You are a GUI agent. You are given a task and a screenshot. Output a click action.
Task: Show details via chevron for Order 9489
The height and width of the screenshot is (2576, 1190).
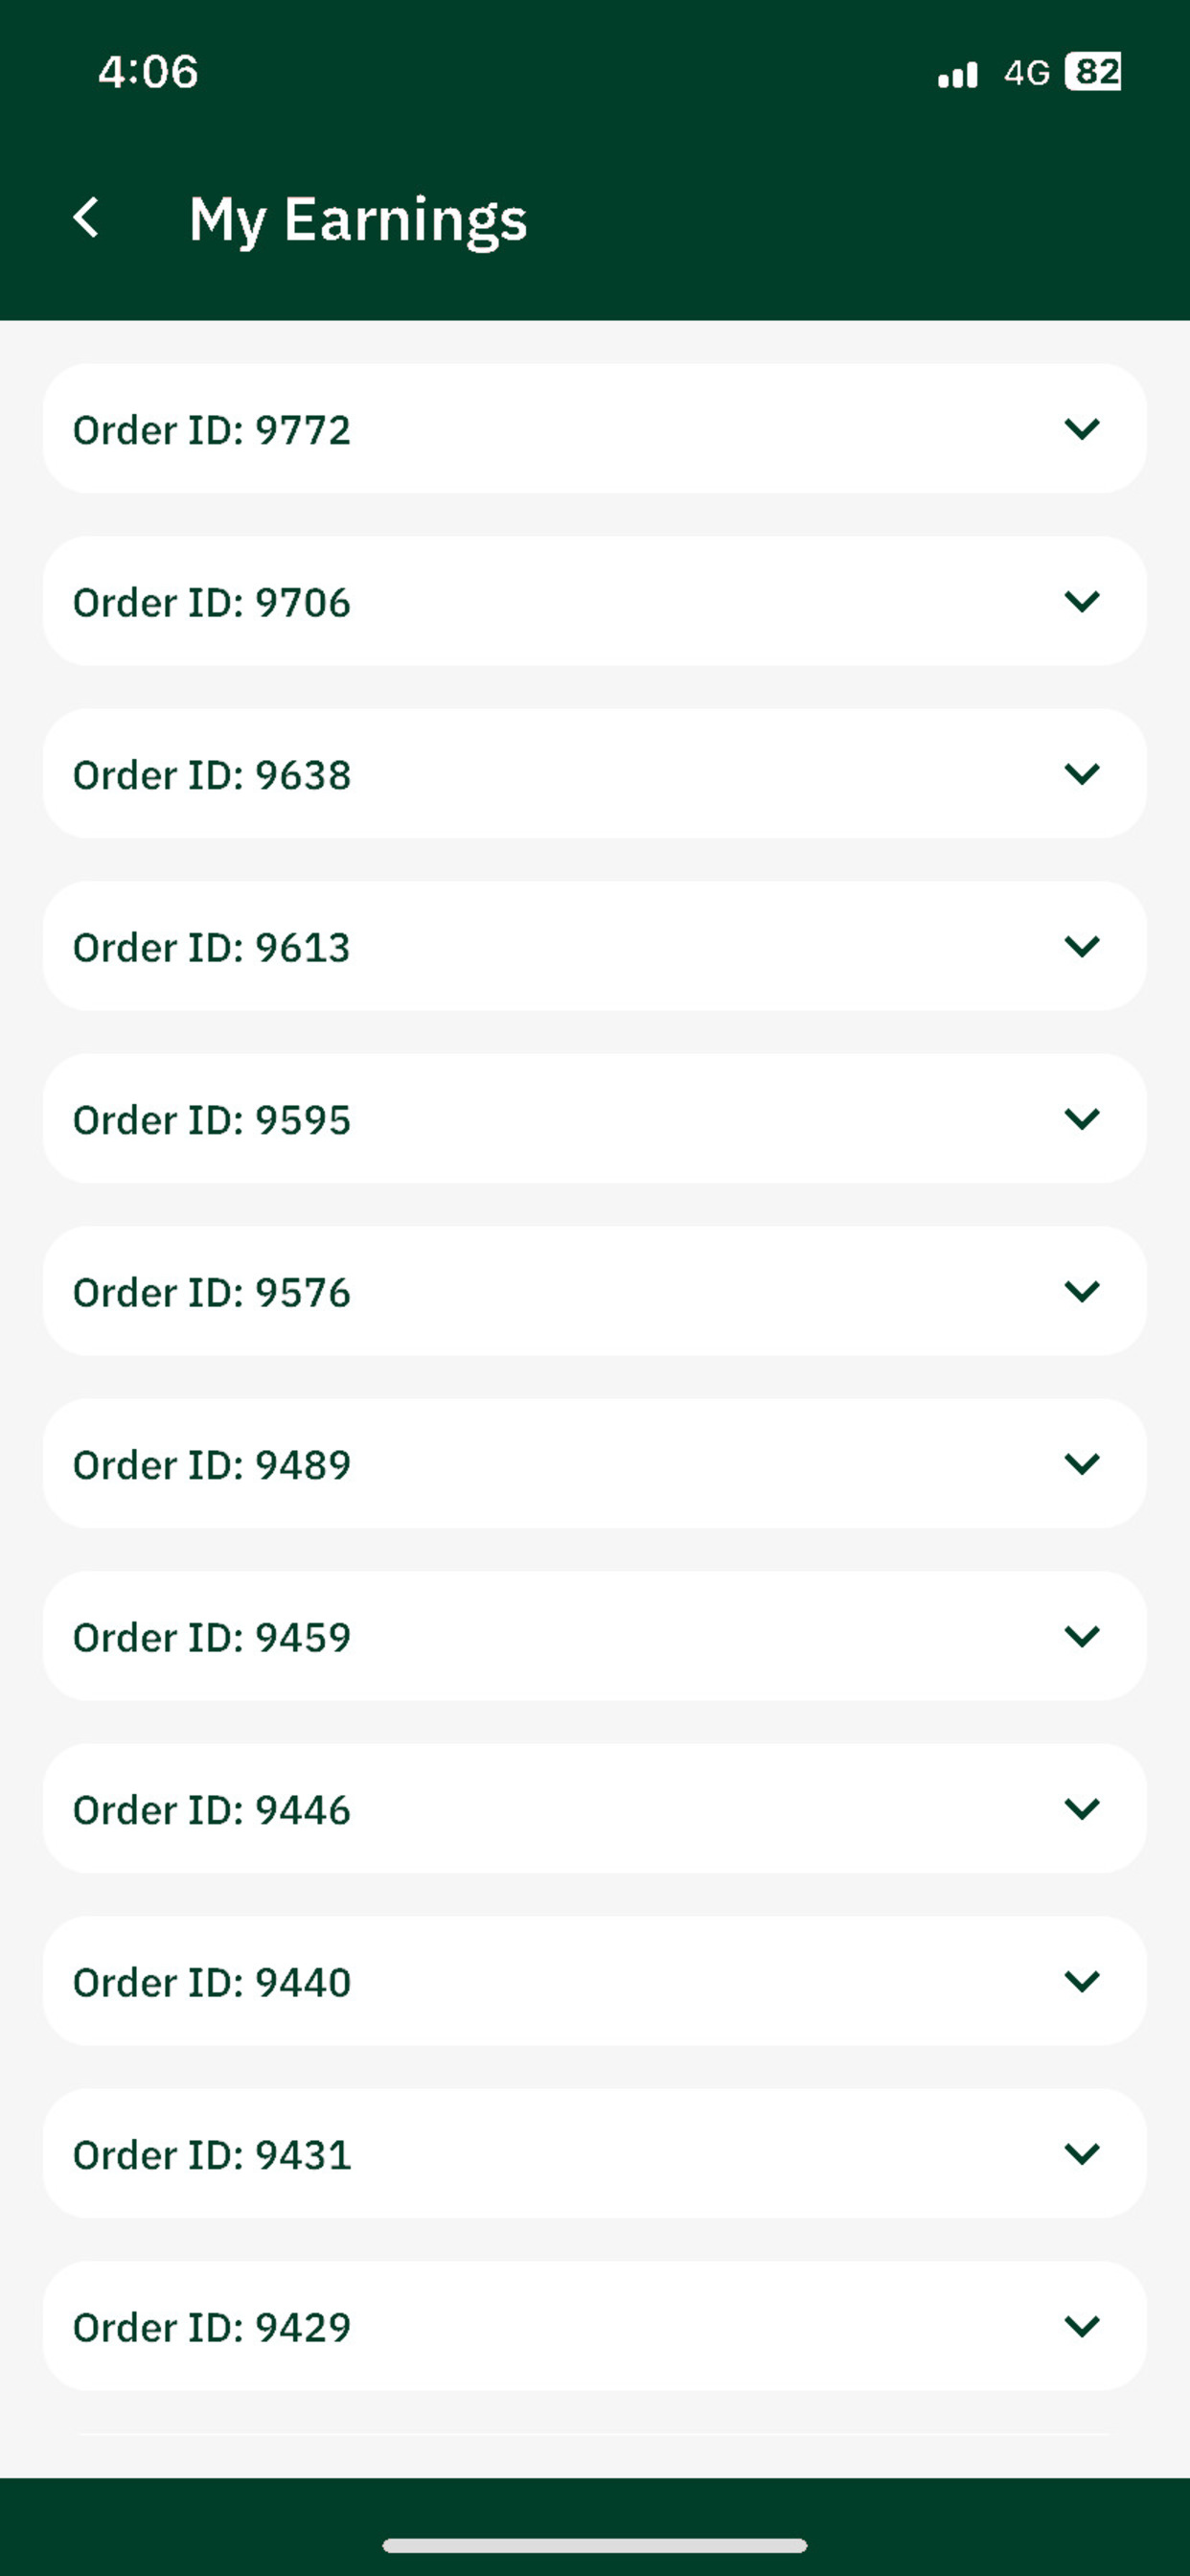(1082, 1464)
